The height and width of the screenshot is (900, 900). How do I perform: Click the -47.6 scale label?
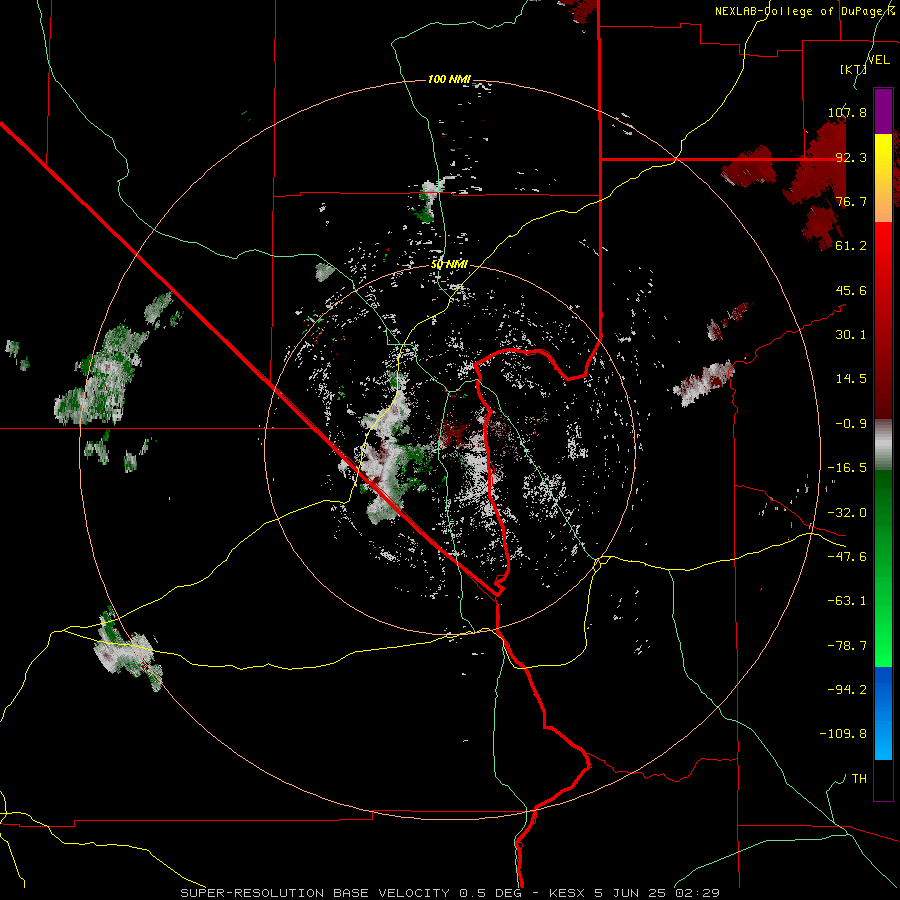[x=847, y=557]
